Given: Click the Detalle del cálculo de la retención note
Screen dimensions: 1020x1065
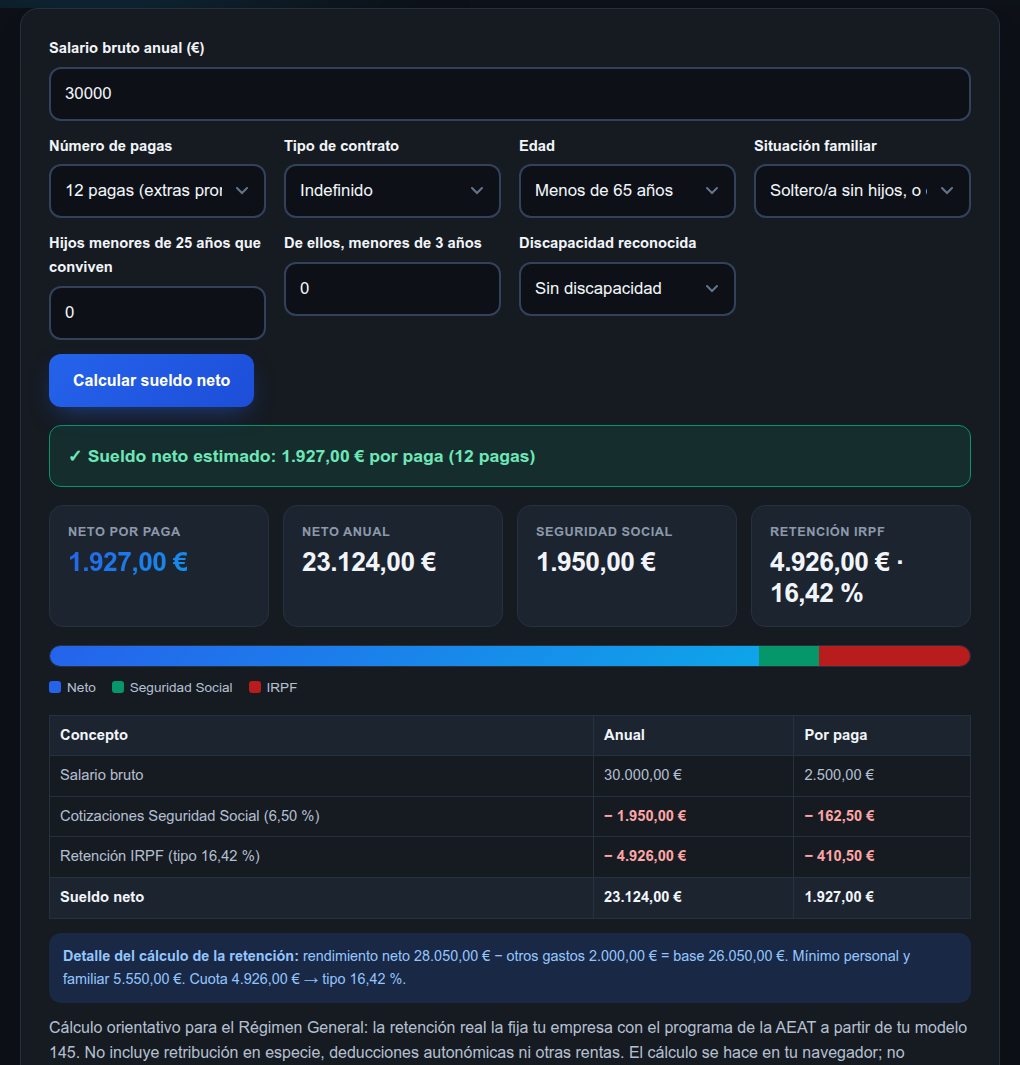Looking at the screenshot, I should pyautogui.click(x=509, y=967).
